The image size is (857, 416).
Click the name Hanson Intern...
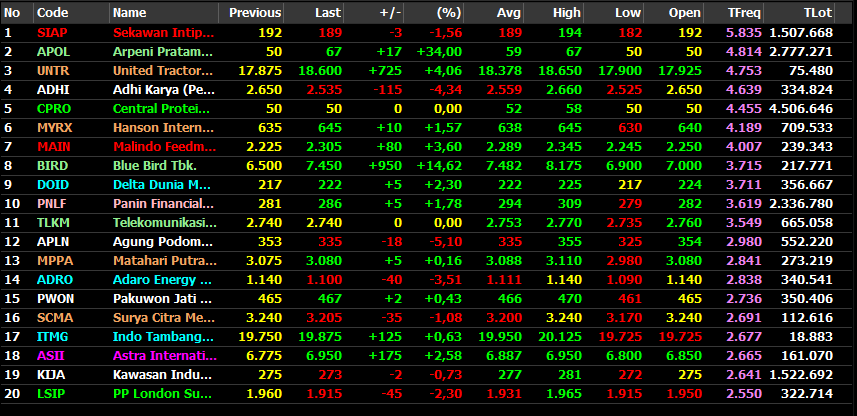click(163, 128)
